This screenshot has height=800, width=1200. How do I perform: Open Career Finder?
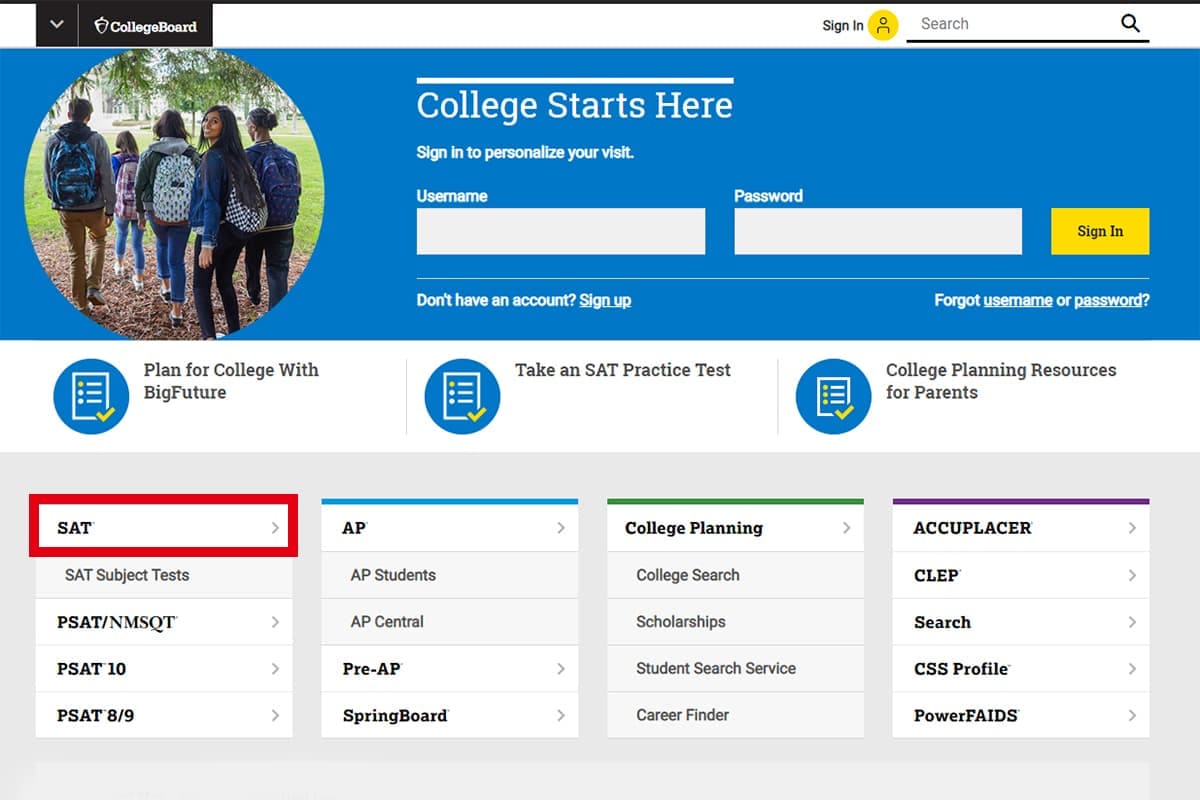736,716
